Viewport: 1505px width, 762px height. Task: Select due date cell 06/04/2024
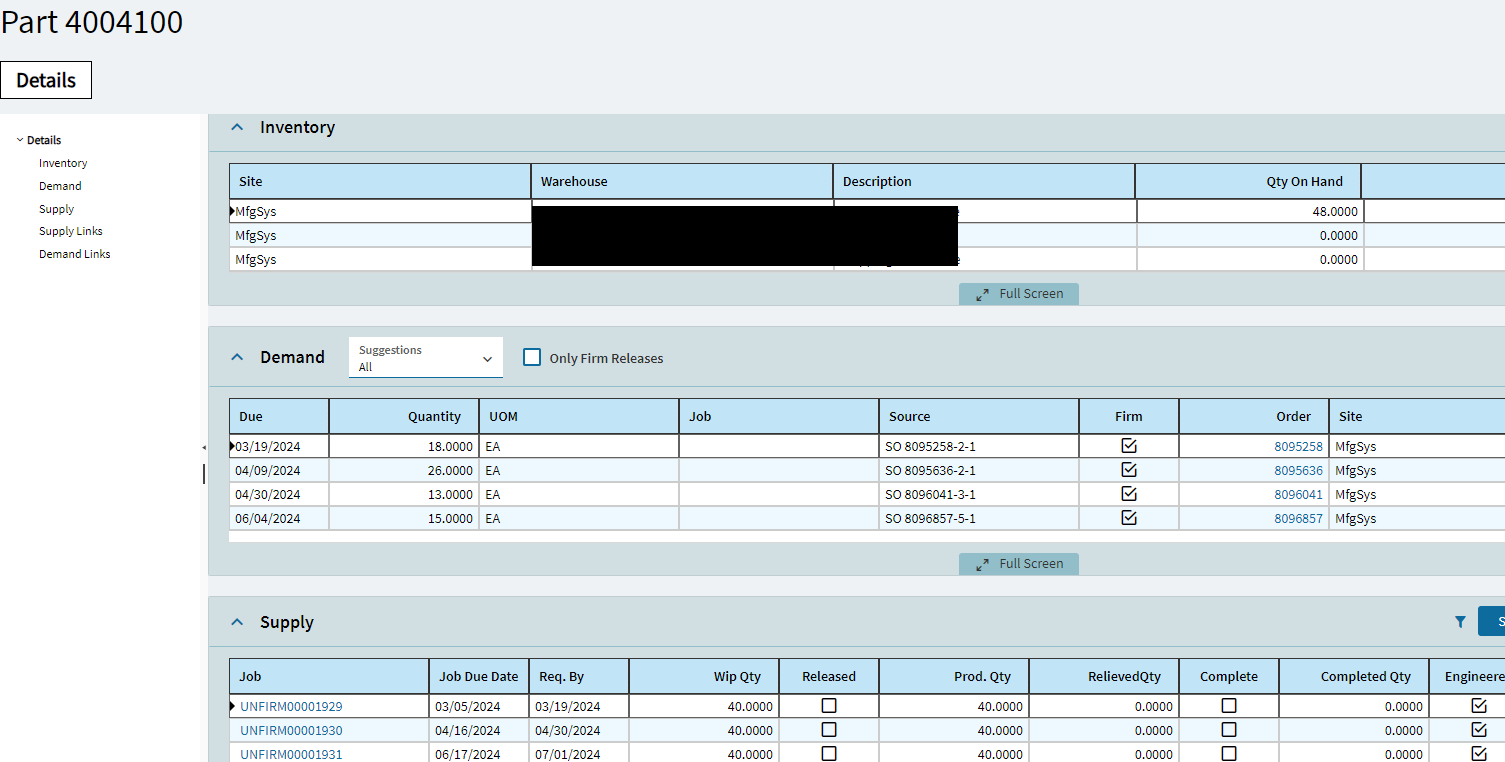click(x=279, y=518)
